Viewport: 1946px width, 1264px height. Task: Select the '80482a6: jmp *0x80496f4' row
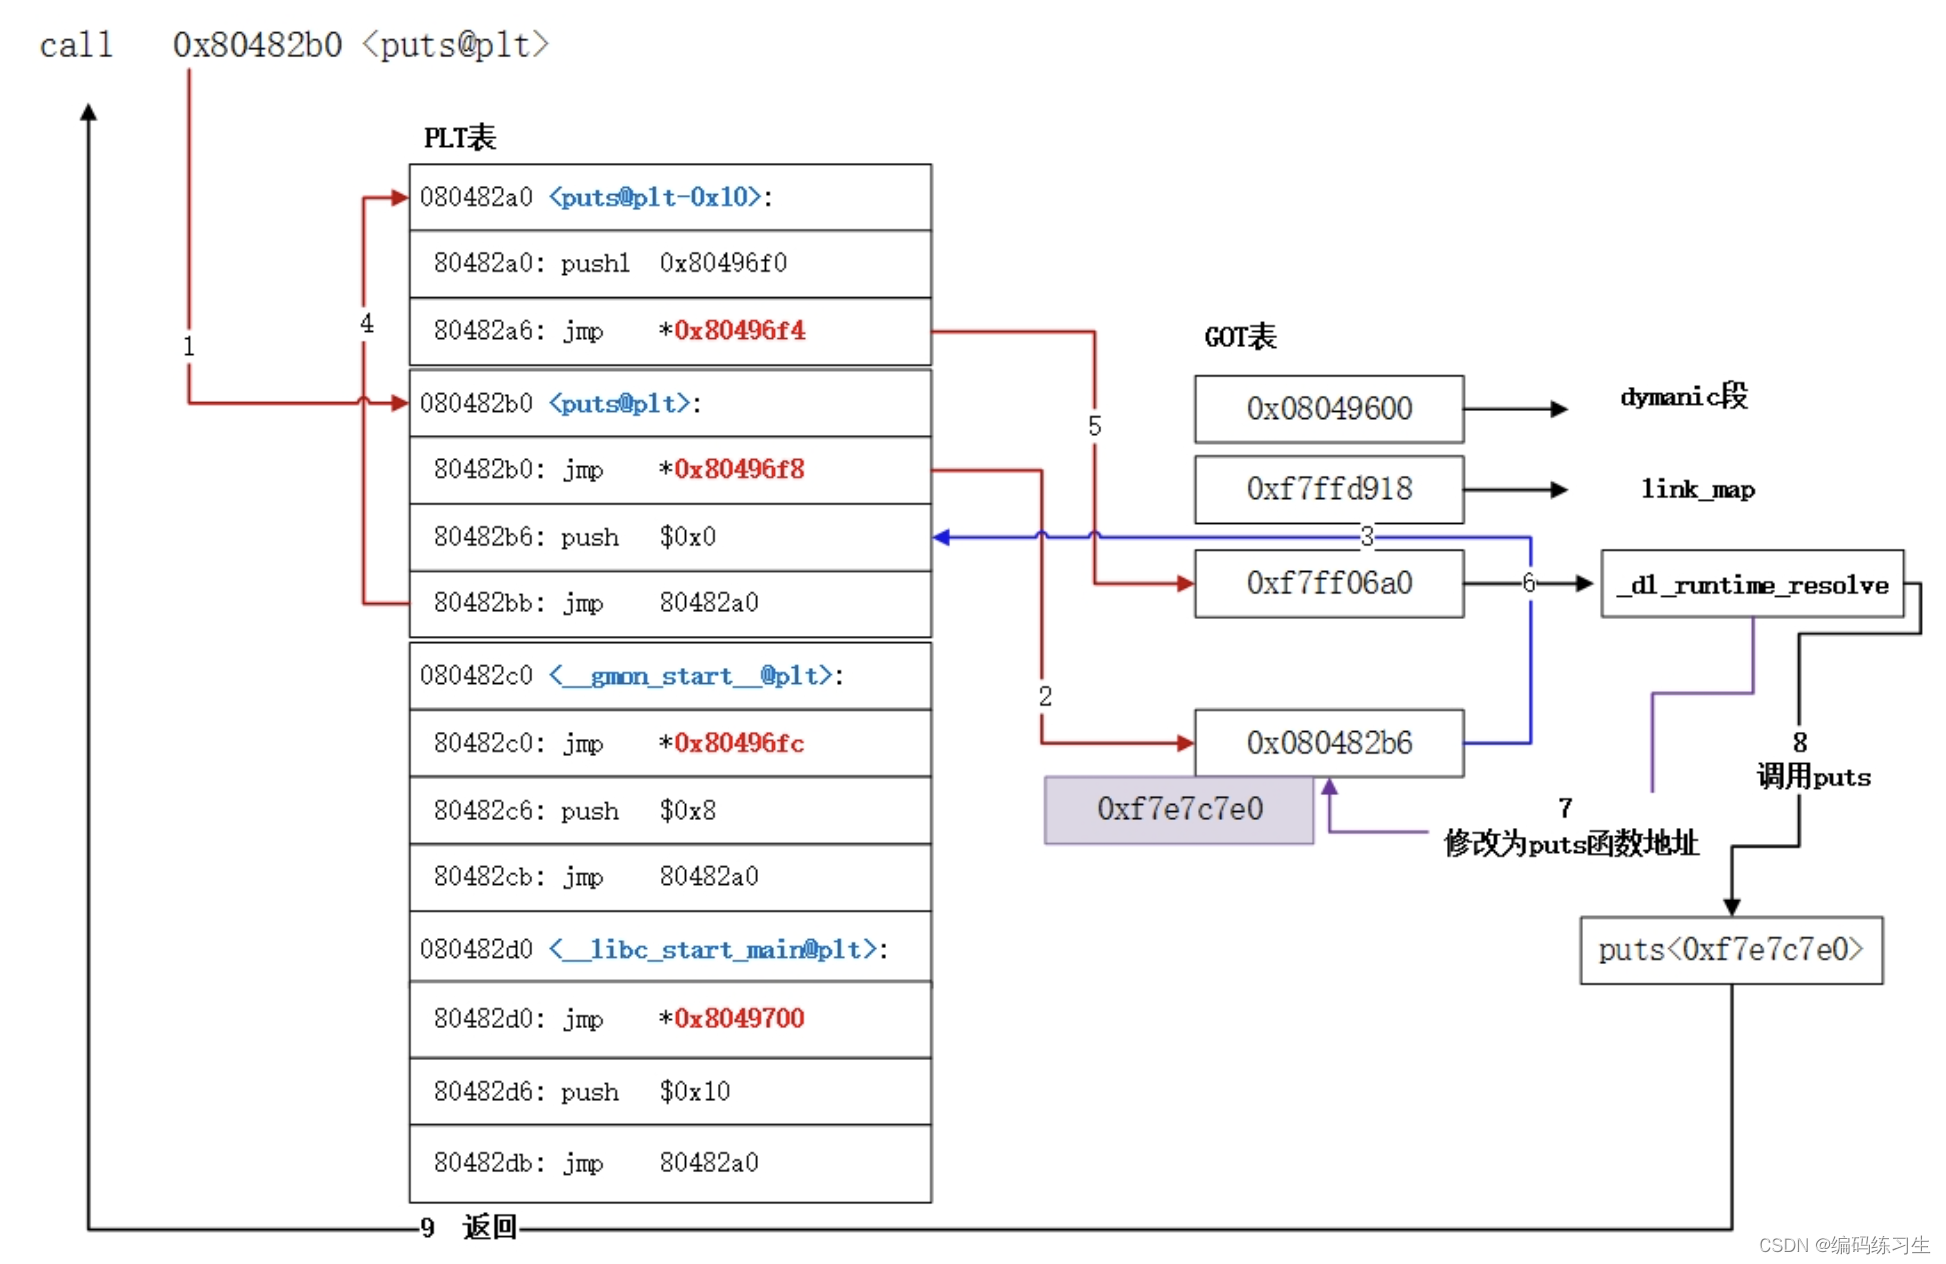click(x=670, y=331)
